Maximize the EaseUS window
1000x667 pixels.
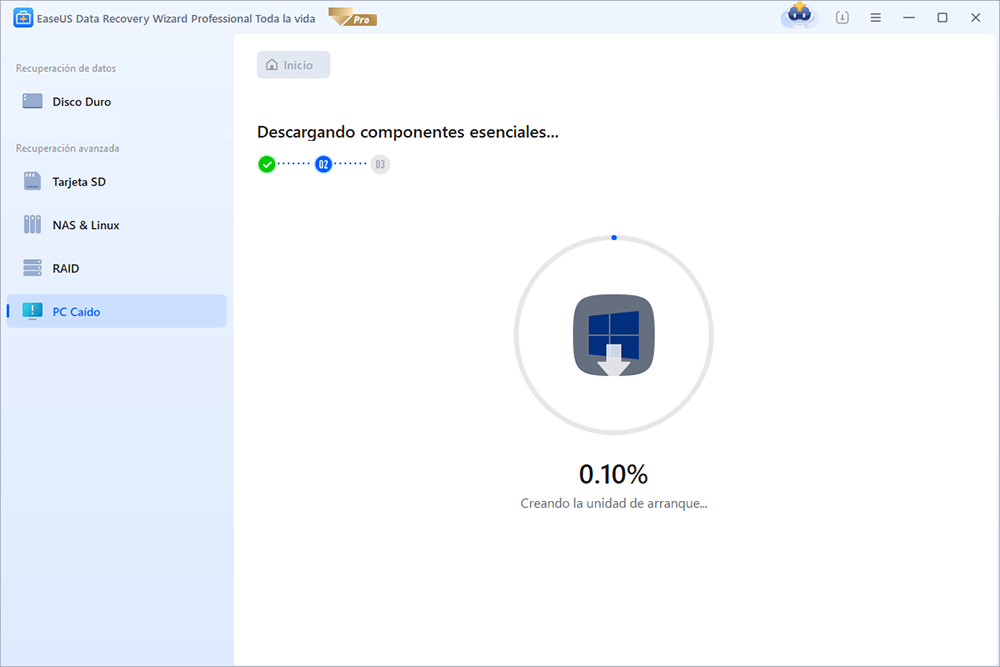click(x=942, y=18)
